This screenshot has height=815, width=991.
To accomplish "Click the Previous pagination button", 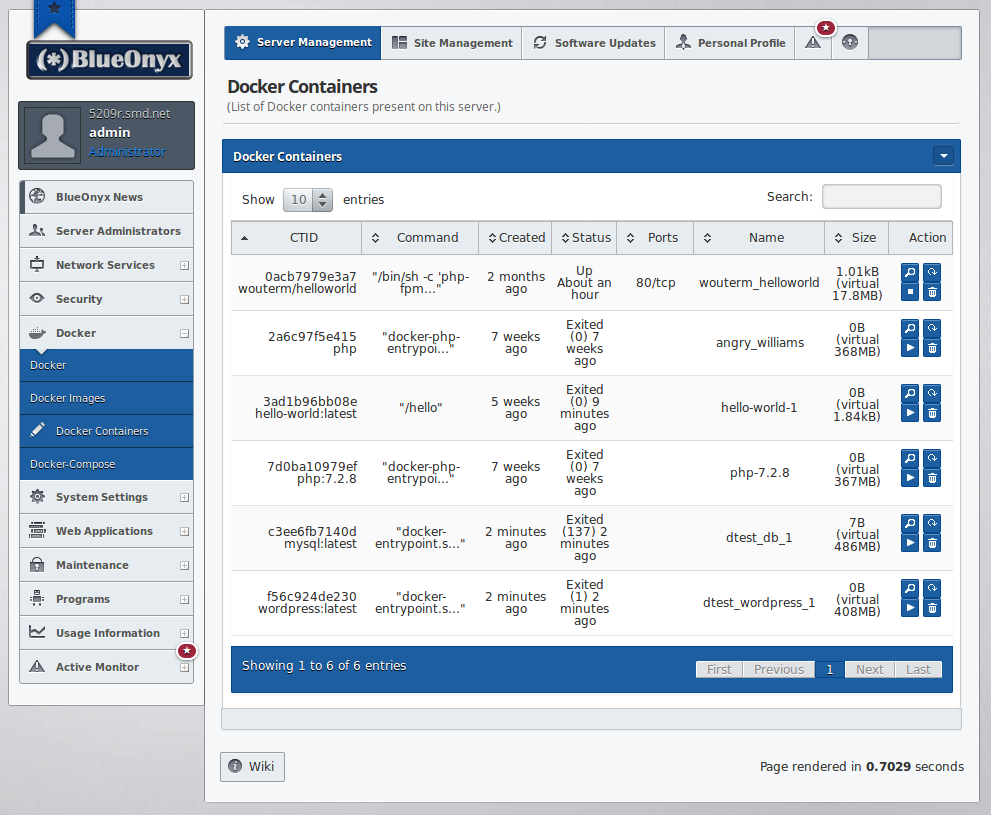I will [x=779, y=670].
